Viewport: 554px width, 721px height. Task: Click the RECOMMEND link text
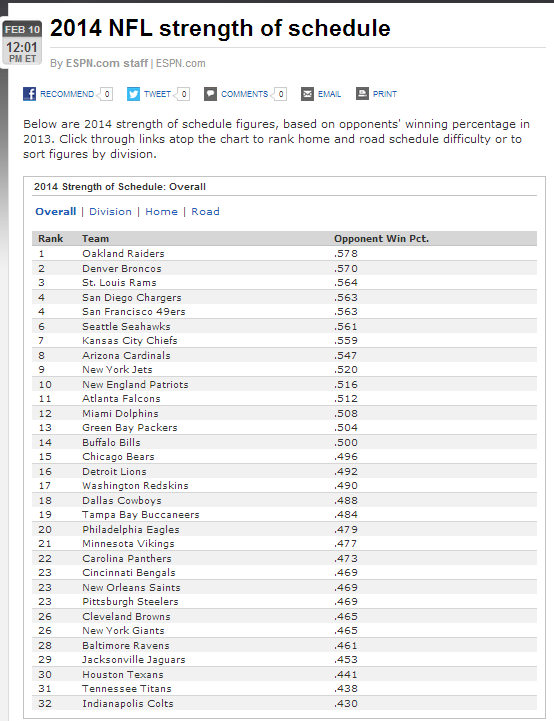pyautogui.click(x=67, y=94)
